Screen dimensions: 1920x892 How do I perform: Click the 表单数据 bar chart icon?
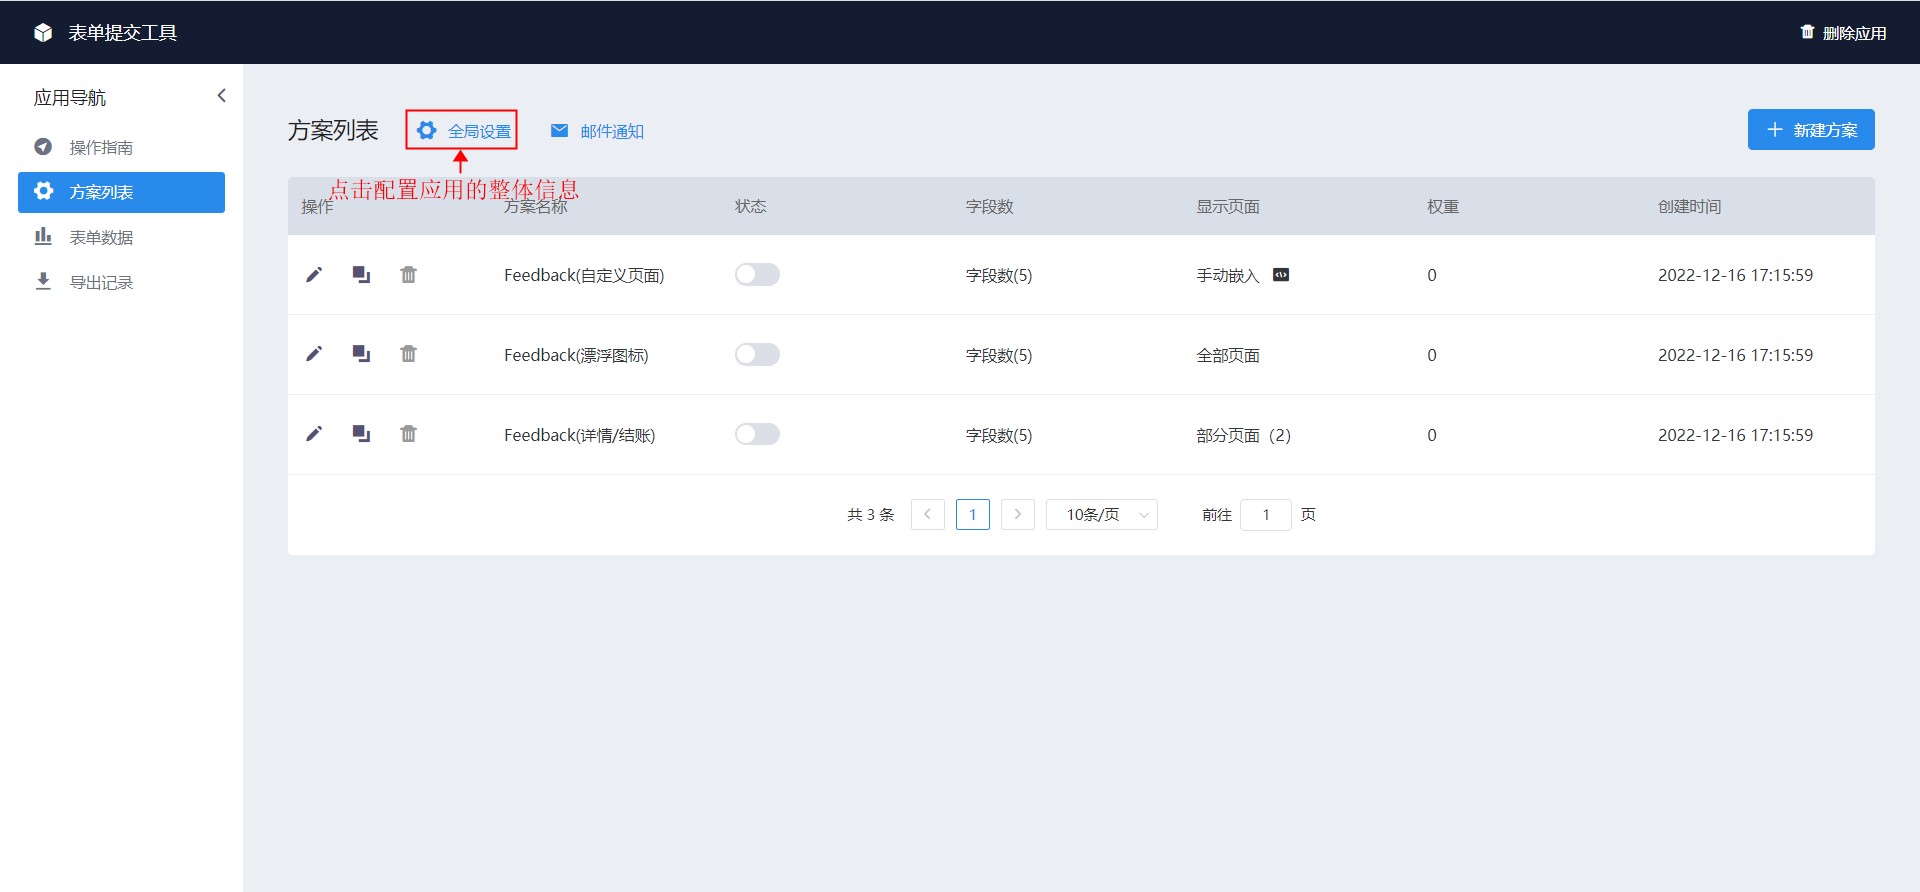43,237
